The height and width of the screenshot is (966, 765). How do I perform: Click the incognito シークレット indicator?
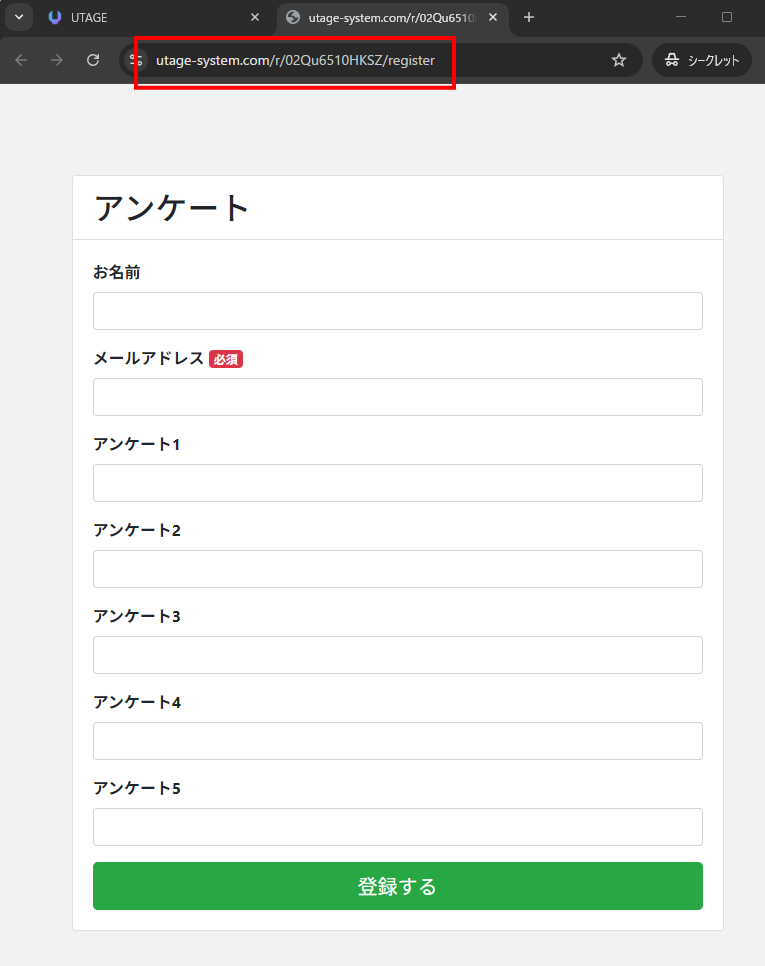702,60
